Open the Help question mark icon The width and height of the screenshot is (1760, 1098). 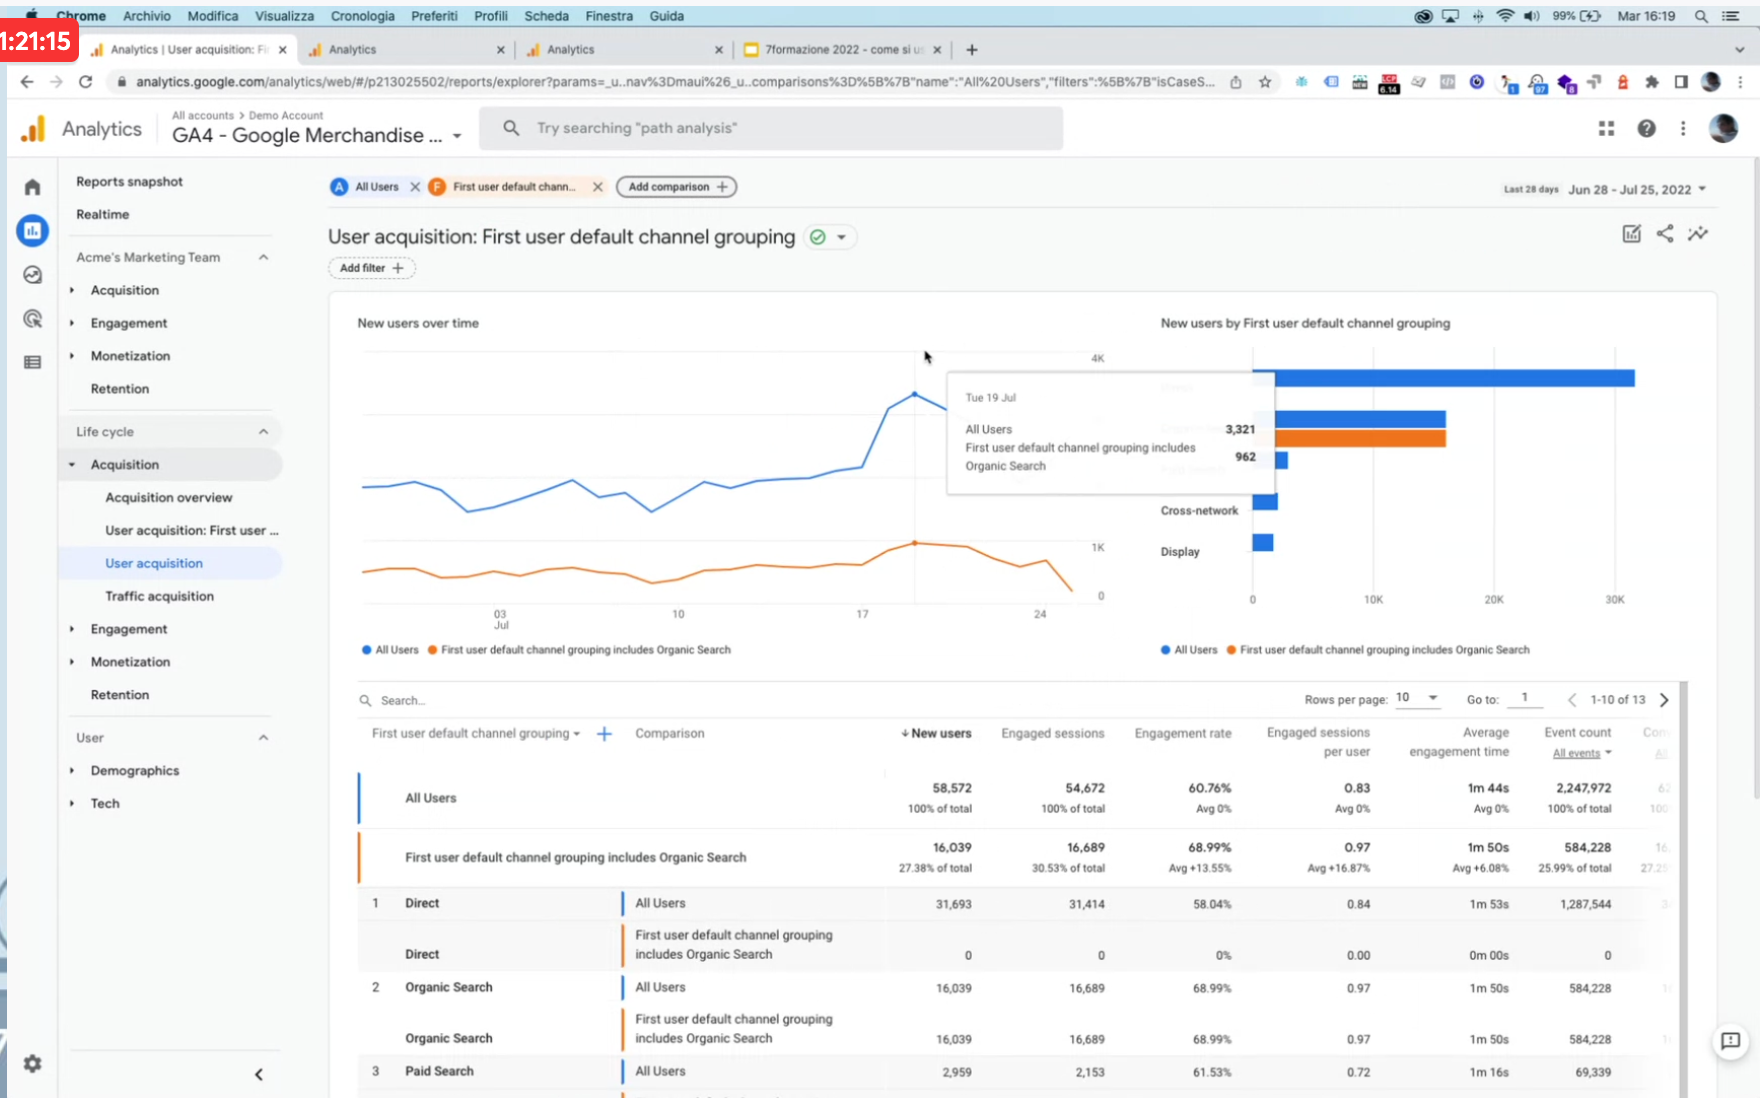(x=1646, y=128)
